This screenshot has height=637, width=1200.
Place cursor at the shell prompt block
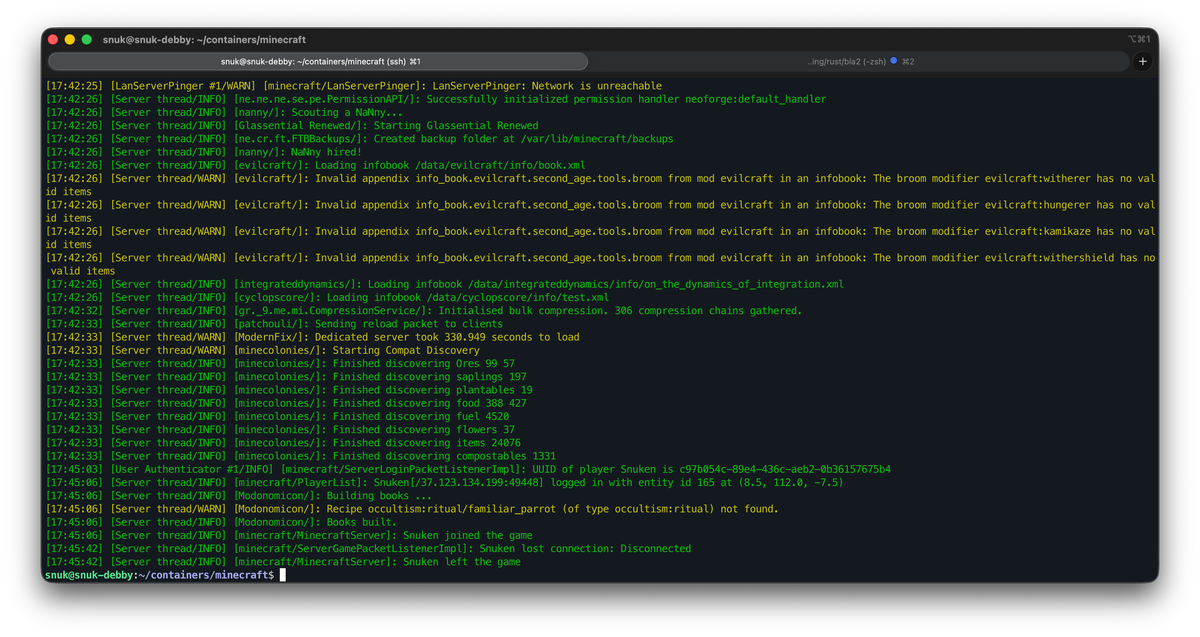[x=283, y=575]
